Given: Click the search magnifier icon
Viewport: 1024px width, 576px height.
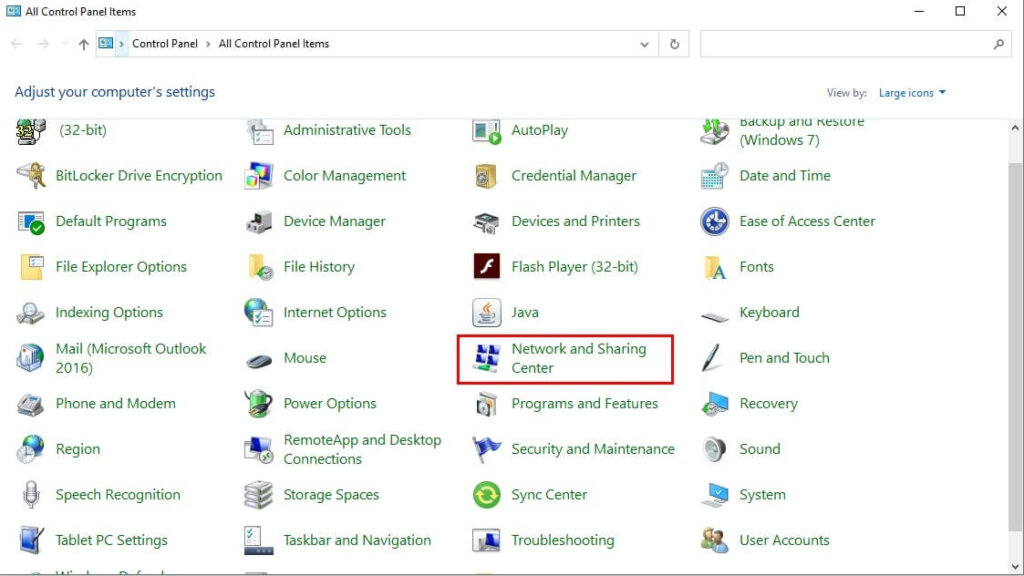Looking at the screenshot, I should [x=999, y=44].
